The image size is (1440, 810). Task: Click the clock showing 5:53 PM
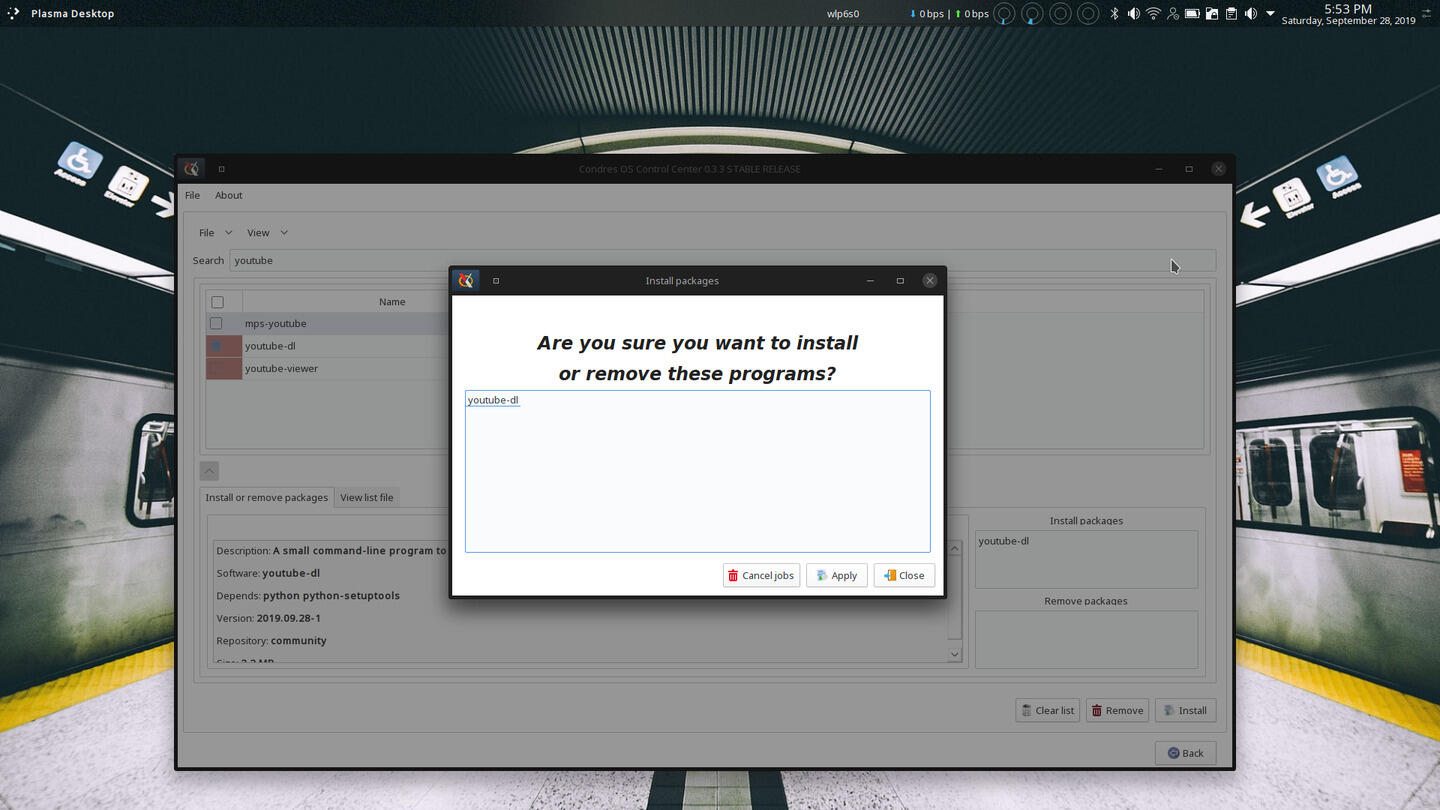pos(1348,8)
